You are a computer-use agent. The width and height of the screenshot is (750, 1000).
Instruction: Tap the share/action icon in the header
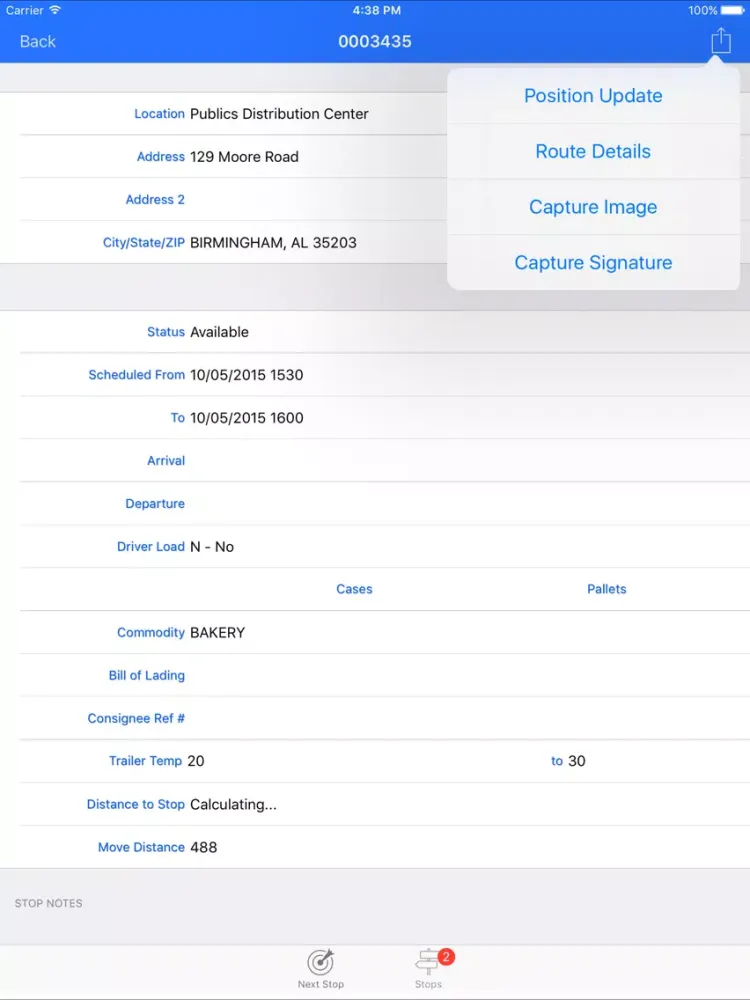pos(721,41)
